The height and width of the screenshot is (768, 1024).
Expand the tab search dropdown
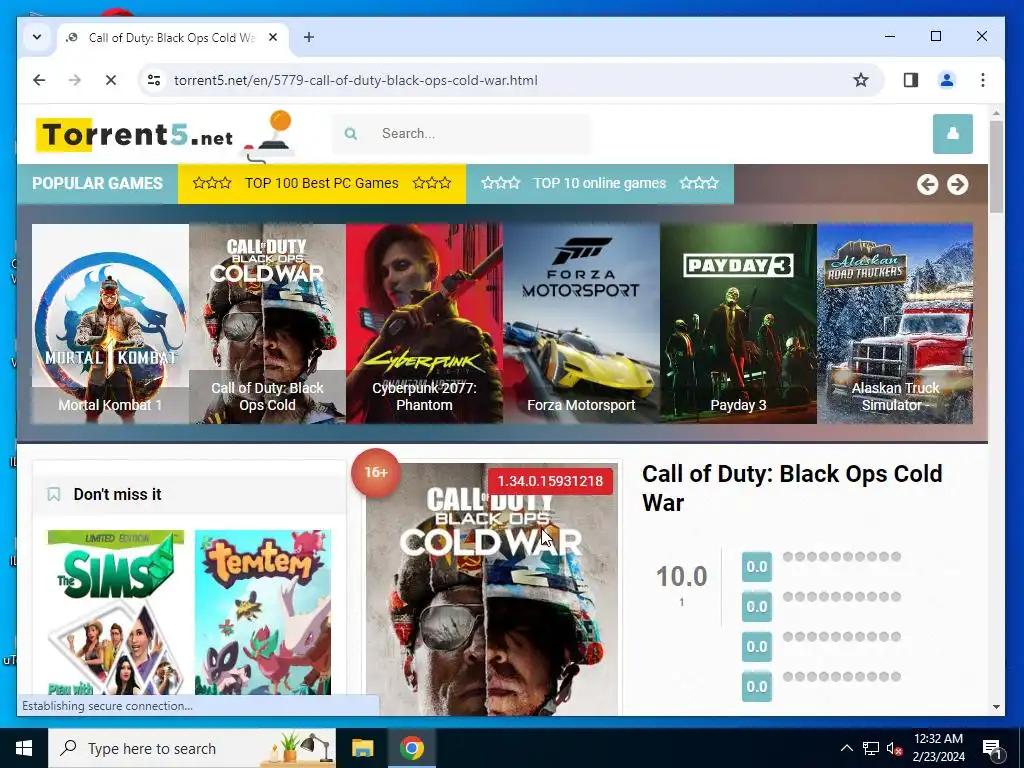(x=37, y=37)
